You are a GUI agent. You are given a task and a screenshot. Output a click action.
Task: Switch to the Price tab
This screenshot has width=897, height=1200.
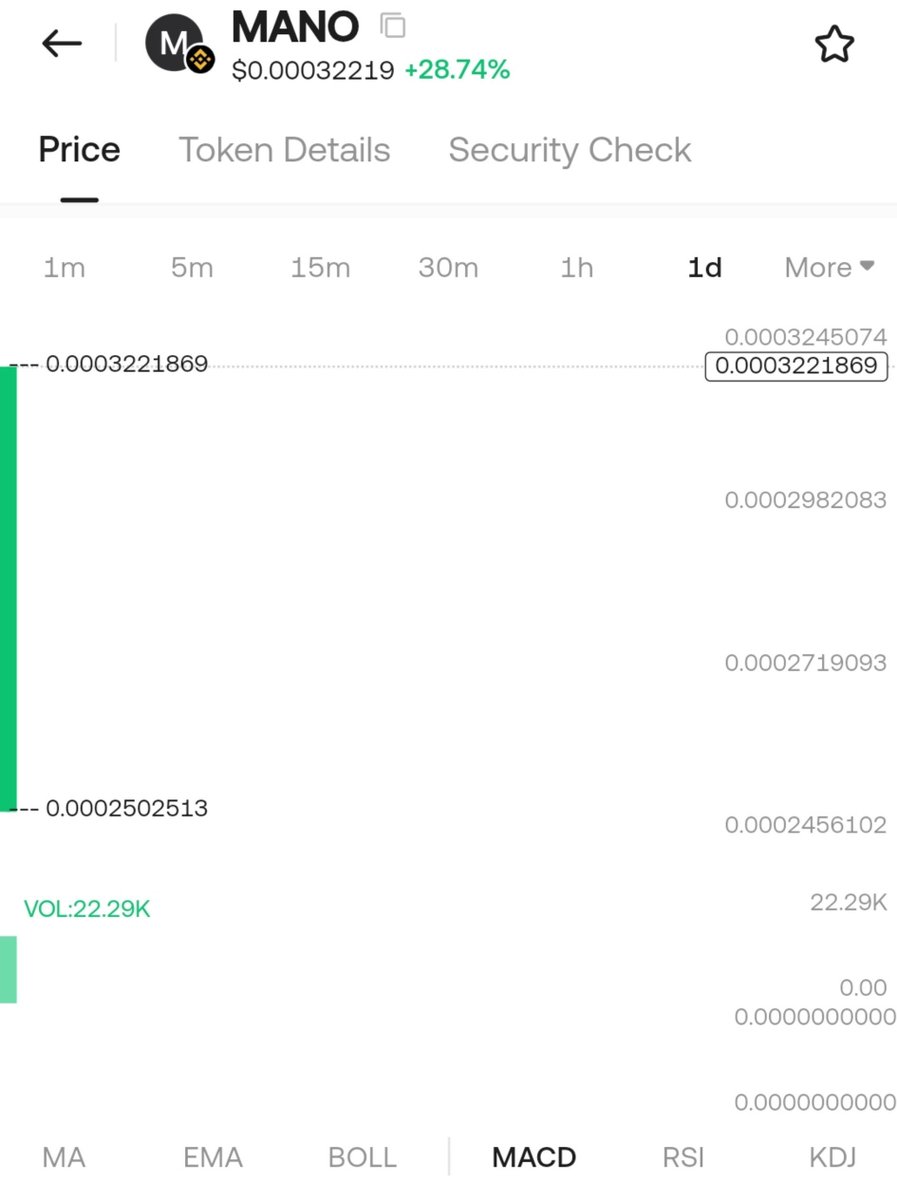click(x=79, y=150)
